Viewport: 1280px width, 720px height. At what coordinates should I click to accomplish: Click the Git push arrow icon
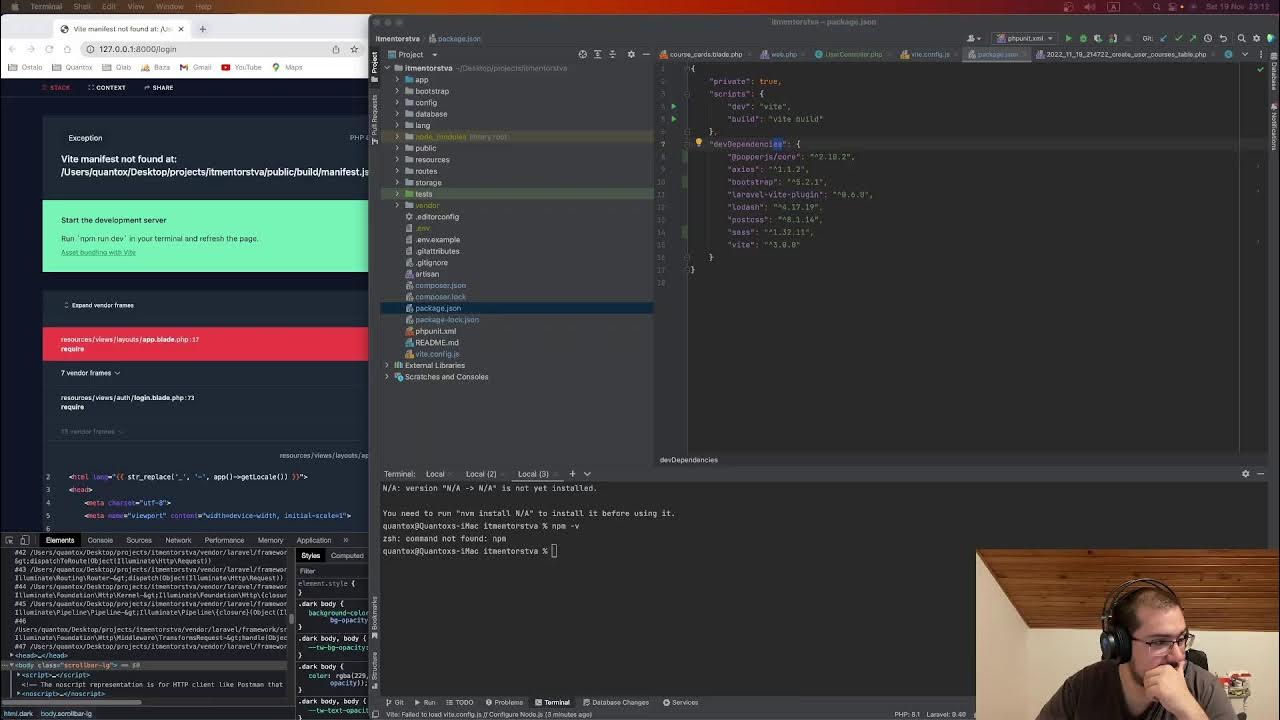point(1193,38)
